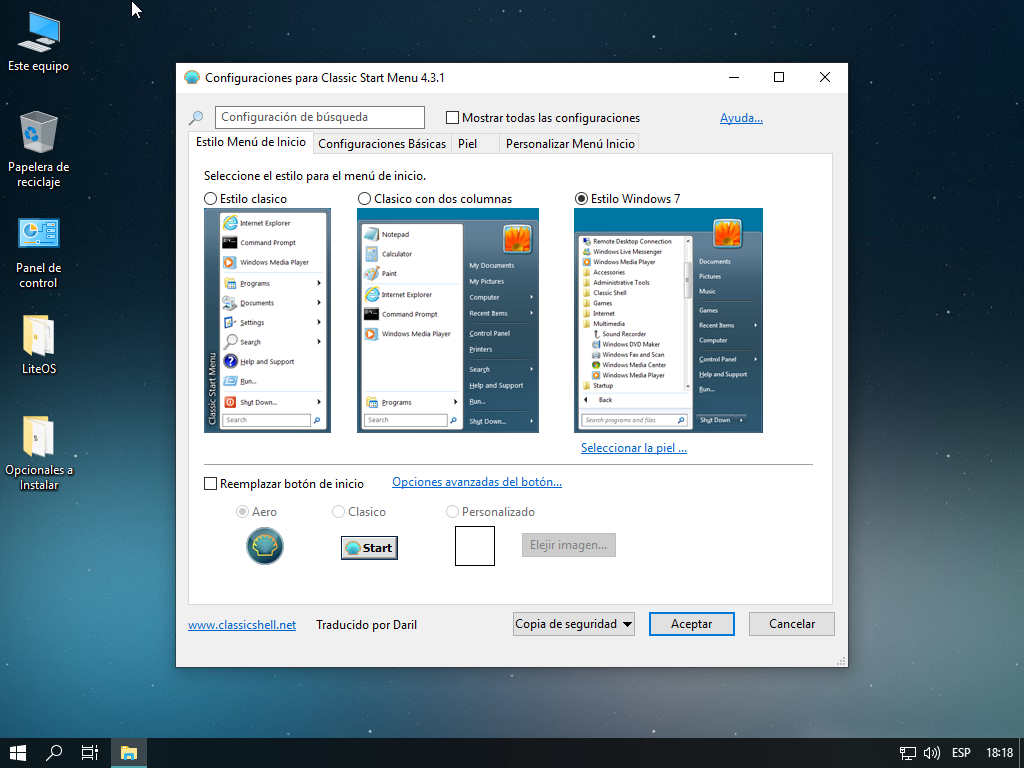Open Copia de seguridad dropdown

(573, 624)
